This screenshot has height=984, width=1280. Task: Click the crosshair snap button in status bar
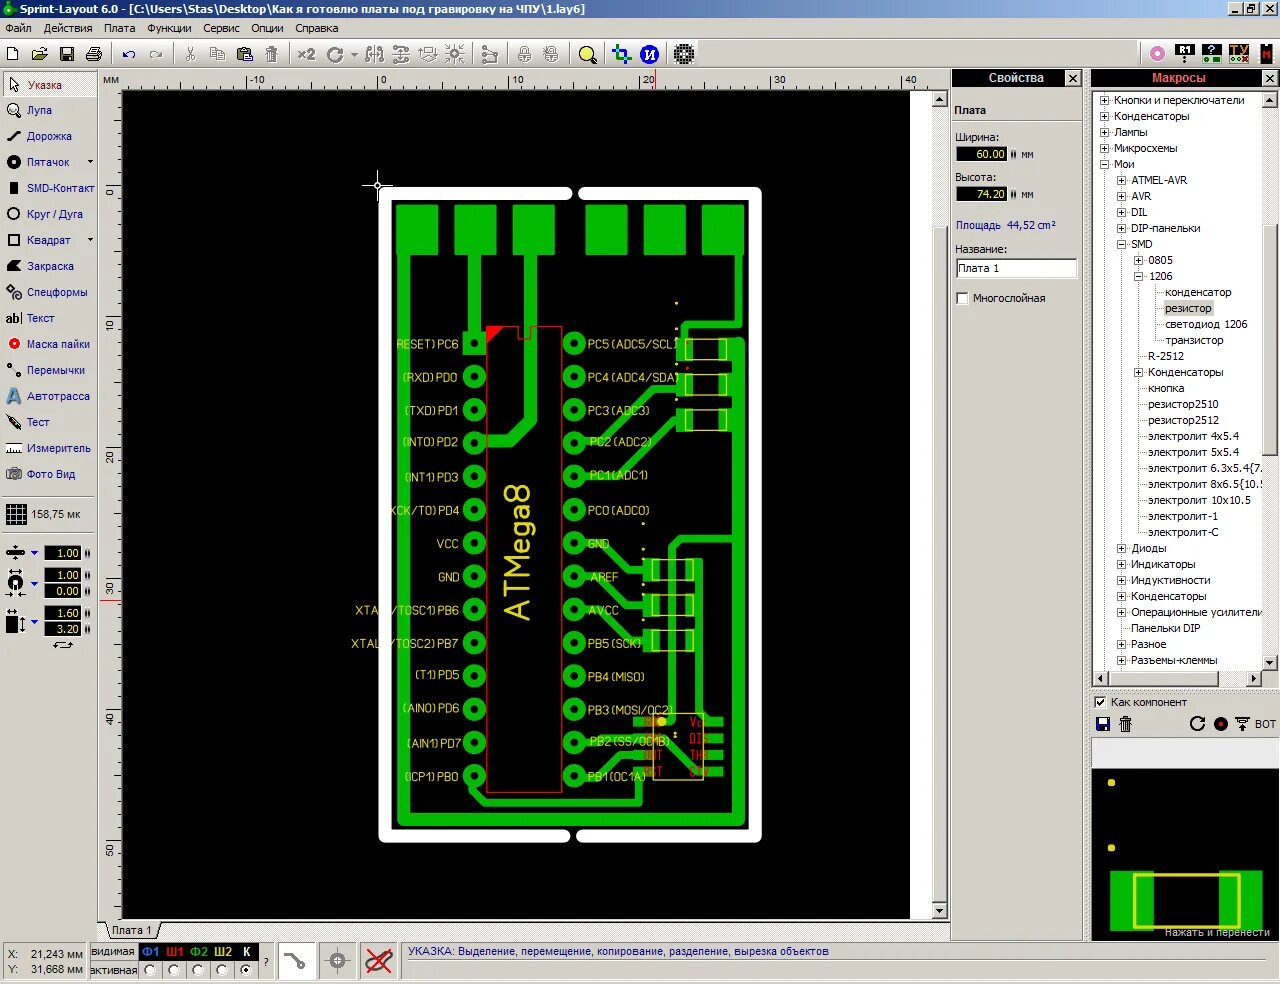click(x=337, y=961)
